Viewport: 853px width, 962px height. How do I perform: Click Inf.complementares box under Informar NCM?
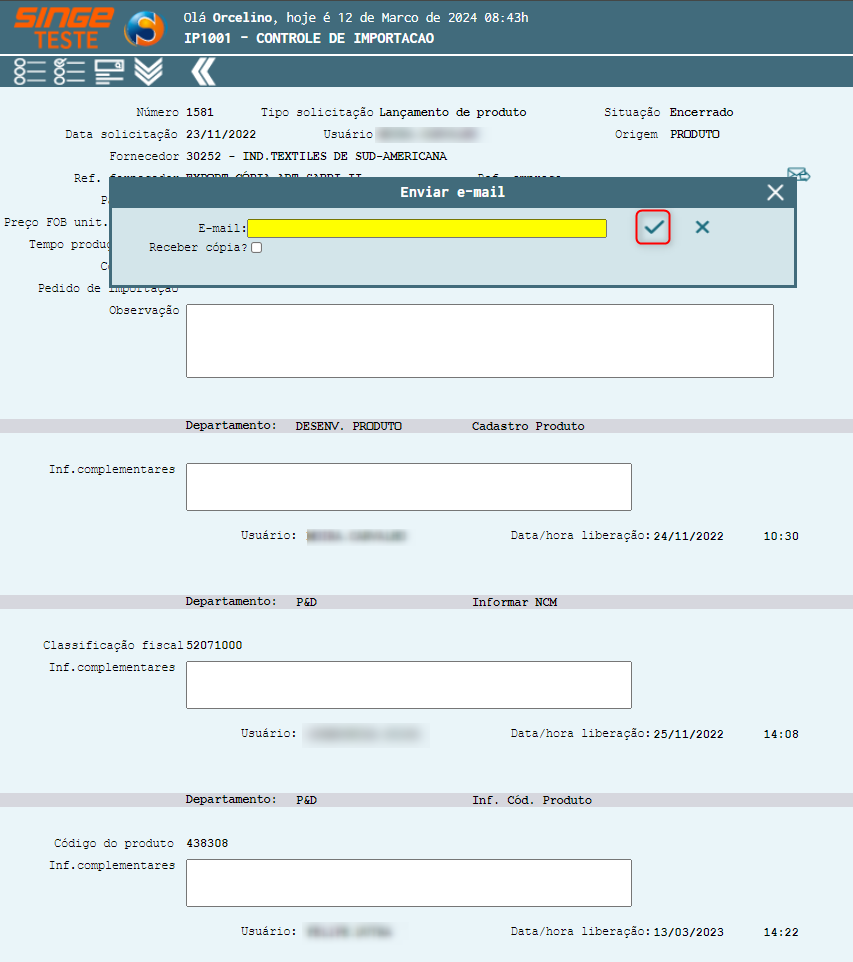point(408,685)
